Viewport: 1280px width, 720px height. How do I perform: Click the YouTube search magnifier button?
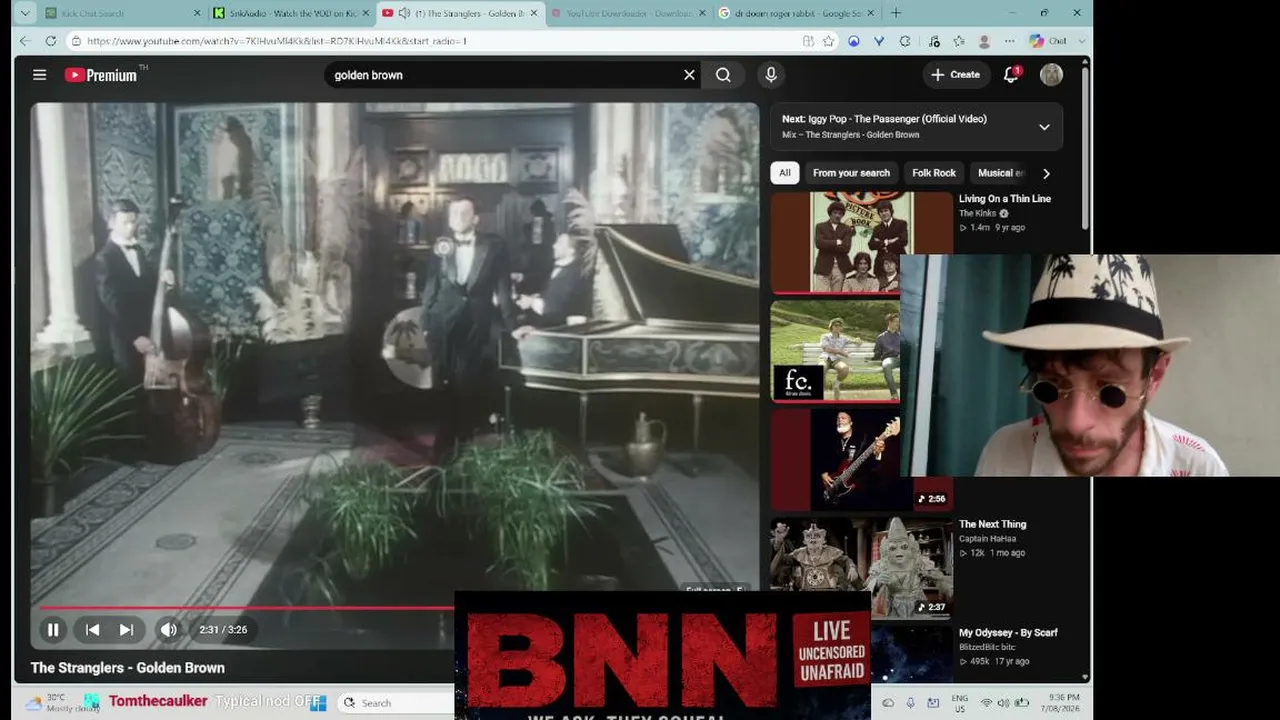(723, 75)
